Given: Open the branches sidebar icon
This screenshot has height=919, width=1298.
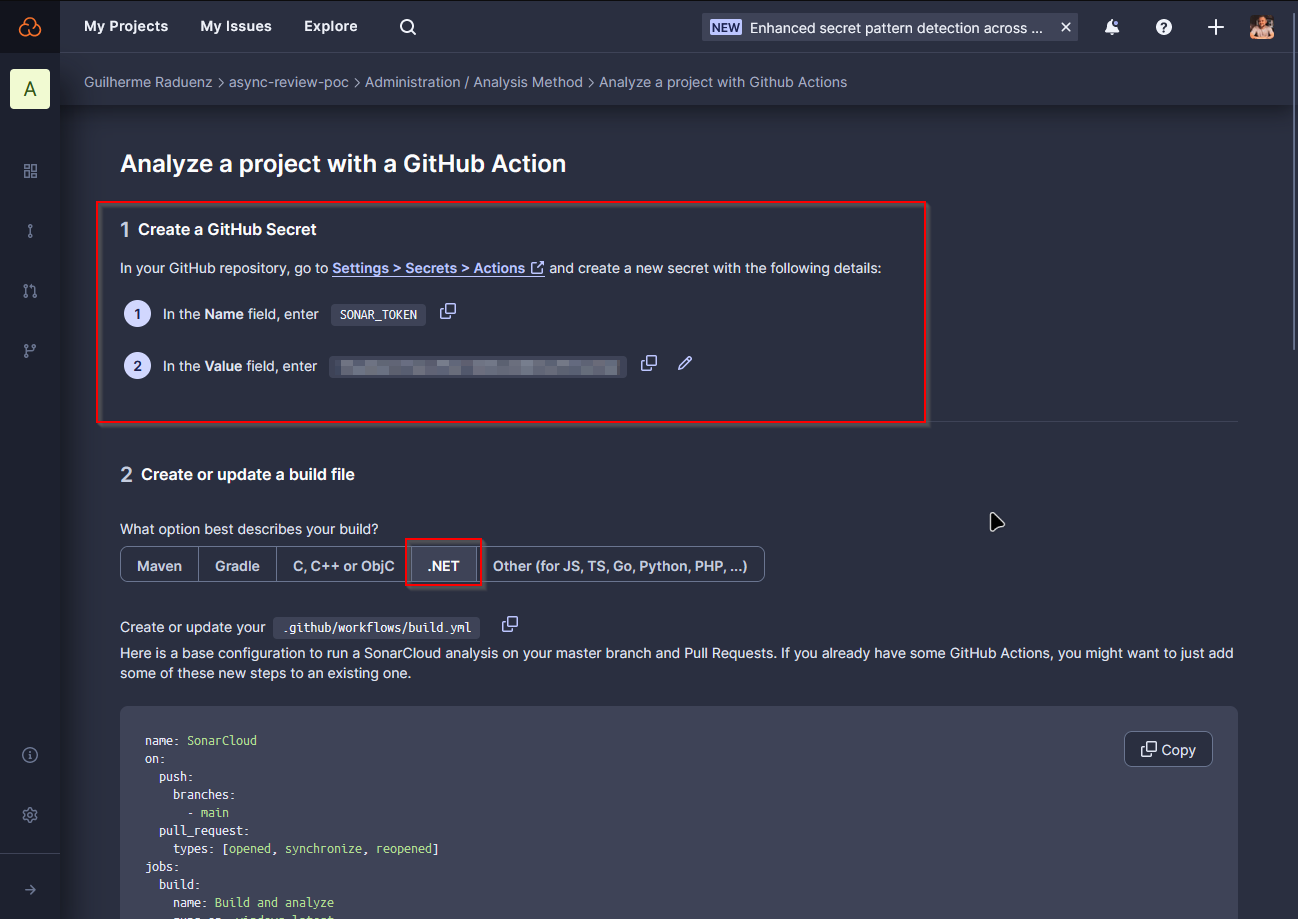Looking at the screenshot, I should click(30, 350).
